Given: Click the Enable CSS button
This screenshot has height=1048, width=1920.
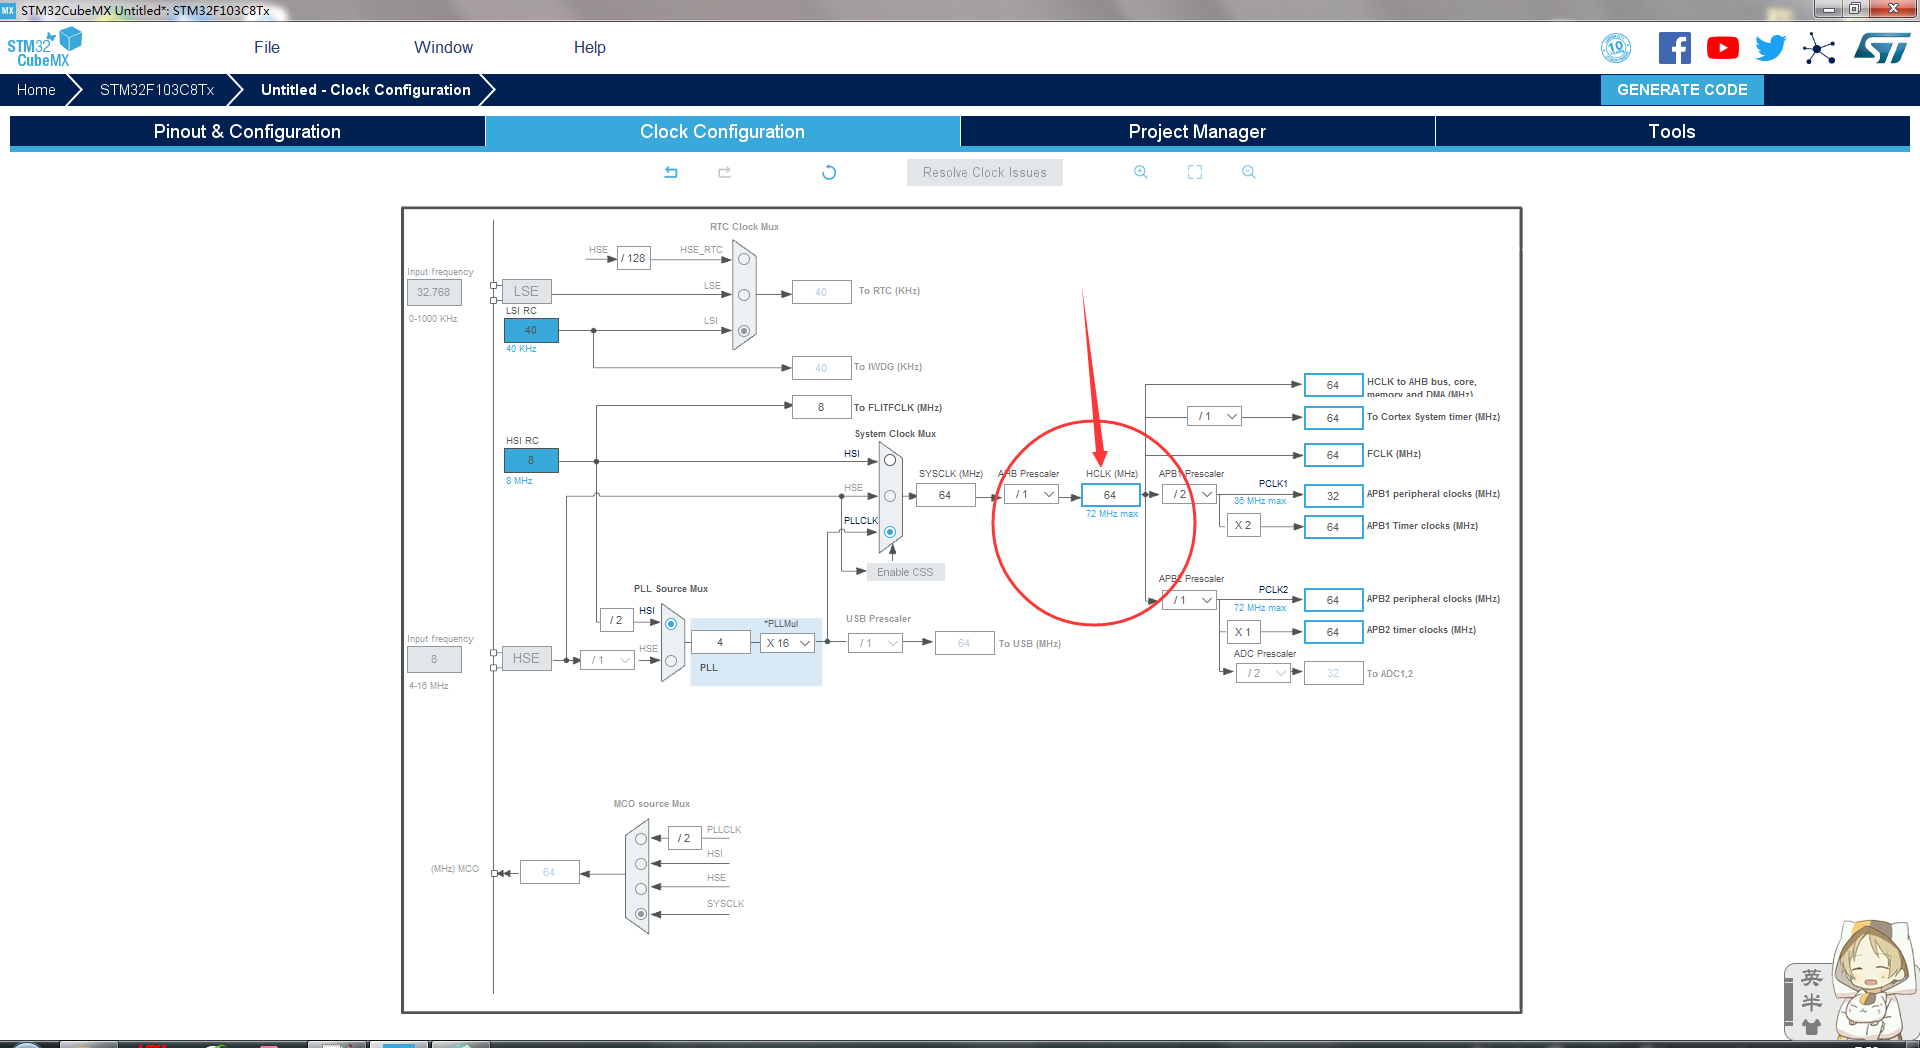Looking at the screenshot, I should [905, 572].
